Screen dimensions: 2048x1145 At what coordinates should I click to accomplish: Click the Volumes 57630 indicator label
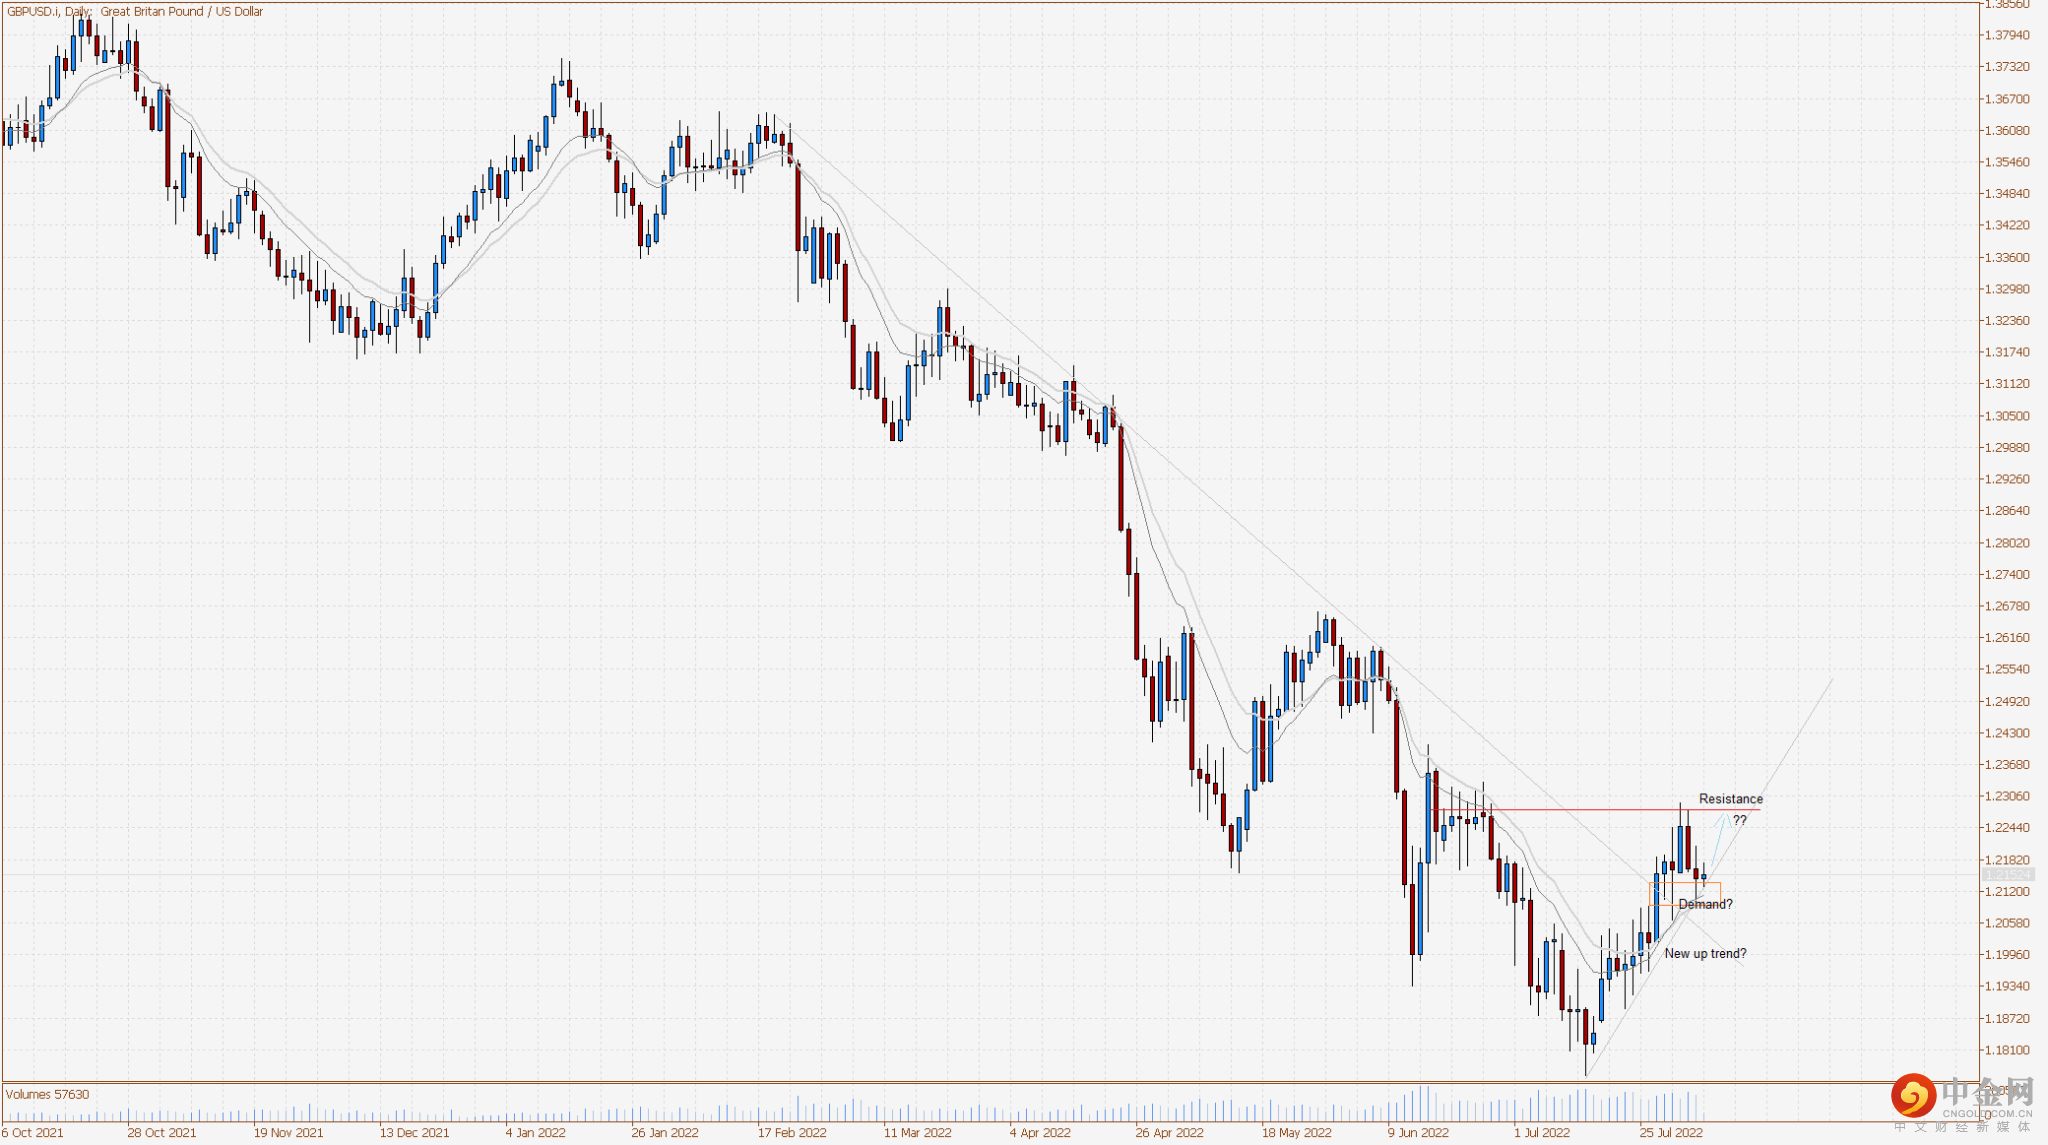tap(48, 1094)
